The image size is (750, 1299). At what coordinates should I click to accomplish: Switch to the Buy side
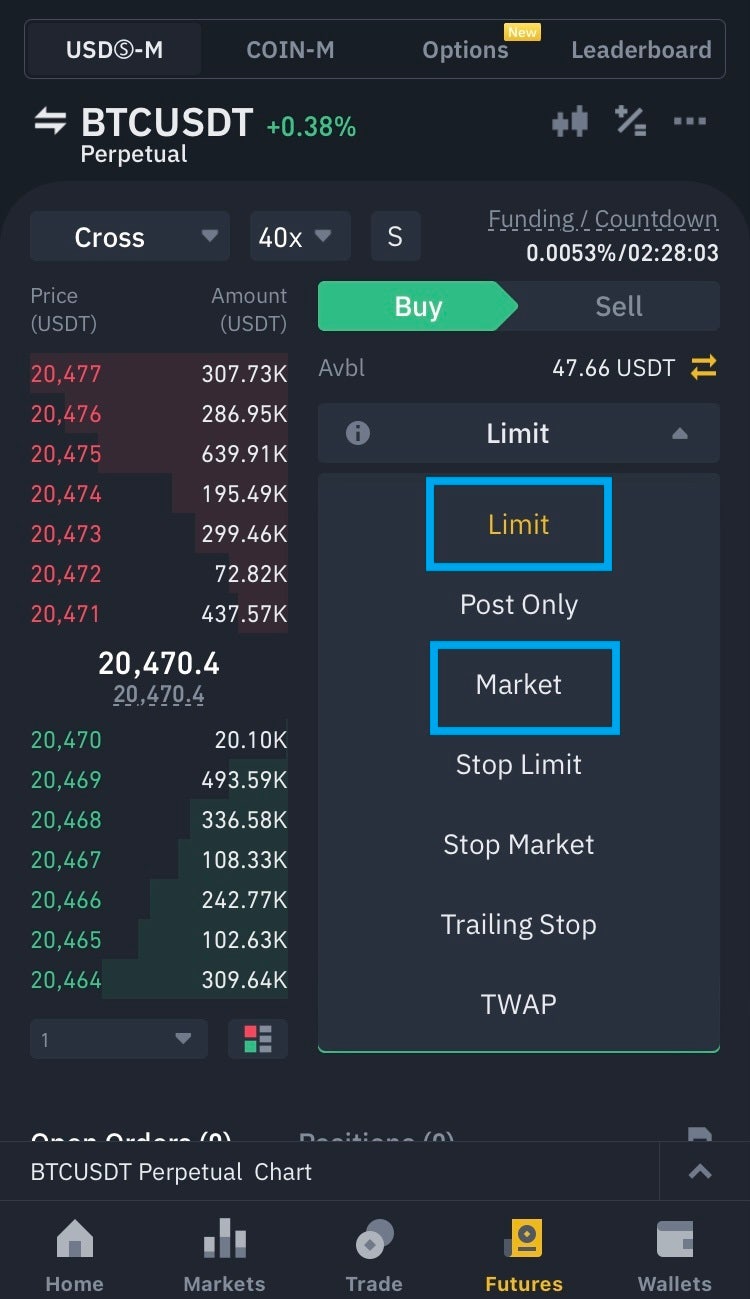click(x=417, y=306)
